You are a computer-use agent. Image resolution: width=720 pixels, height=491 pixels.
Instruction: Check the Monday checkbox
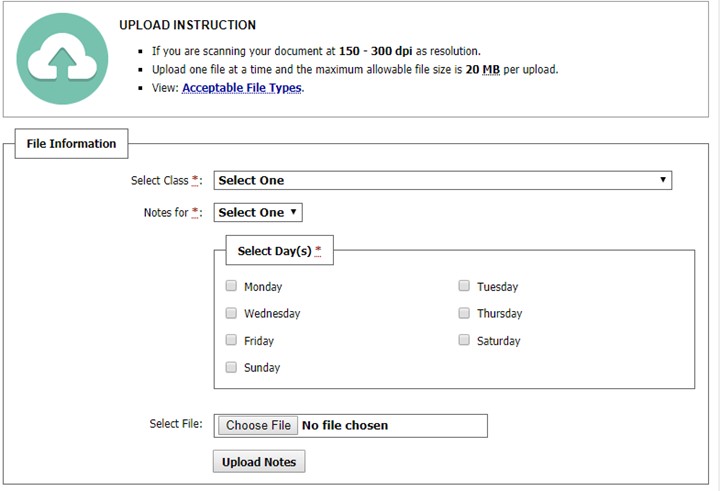(231, 286)
